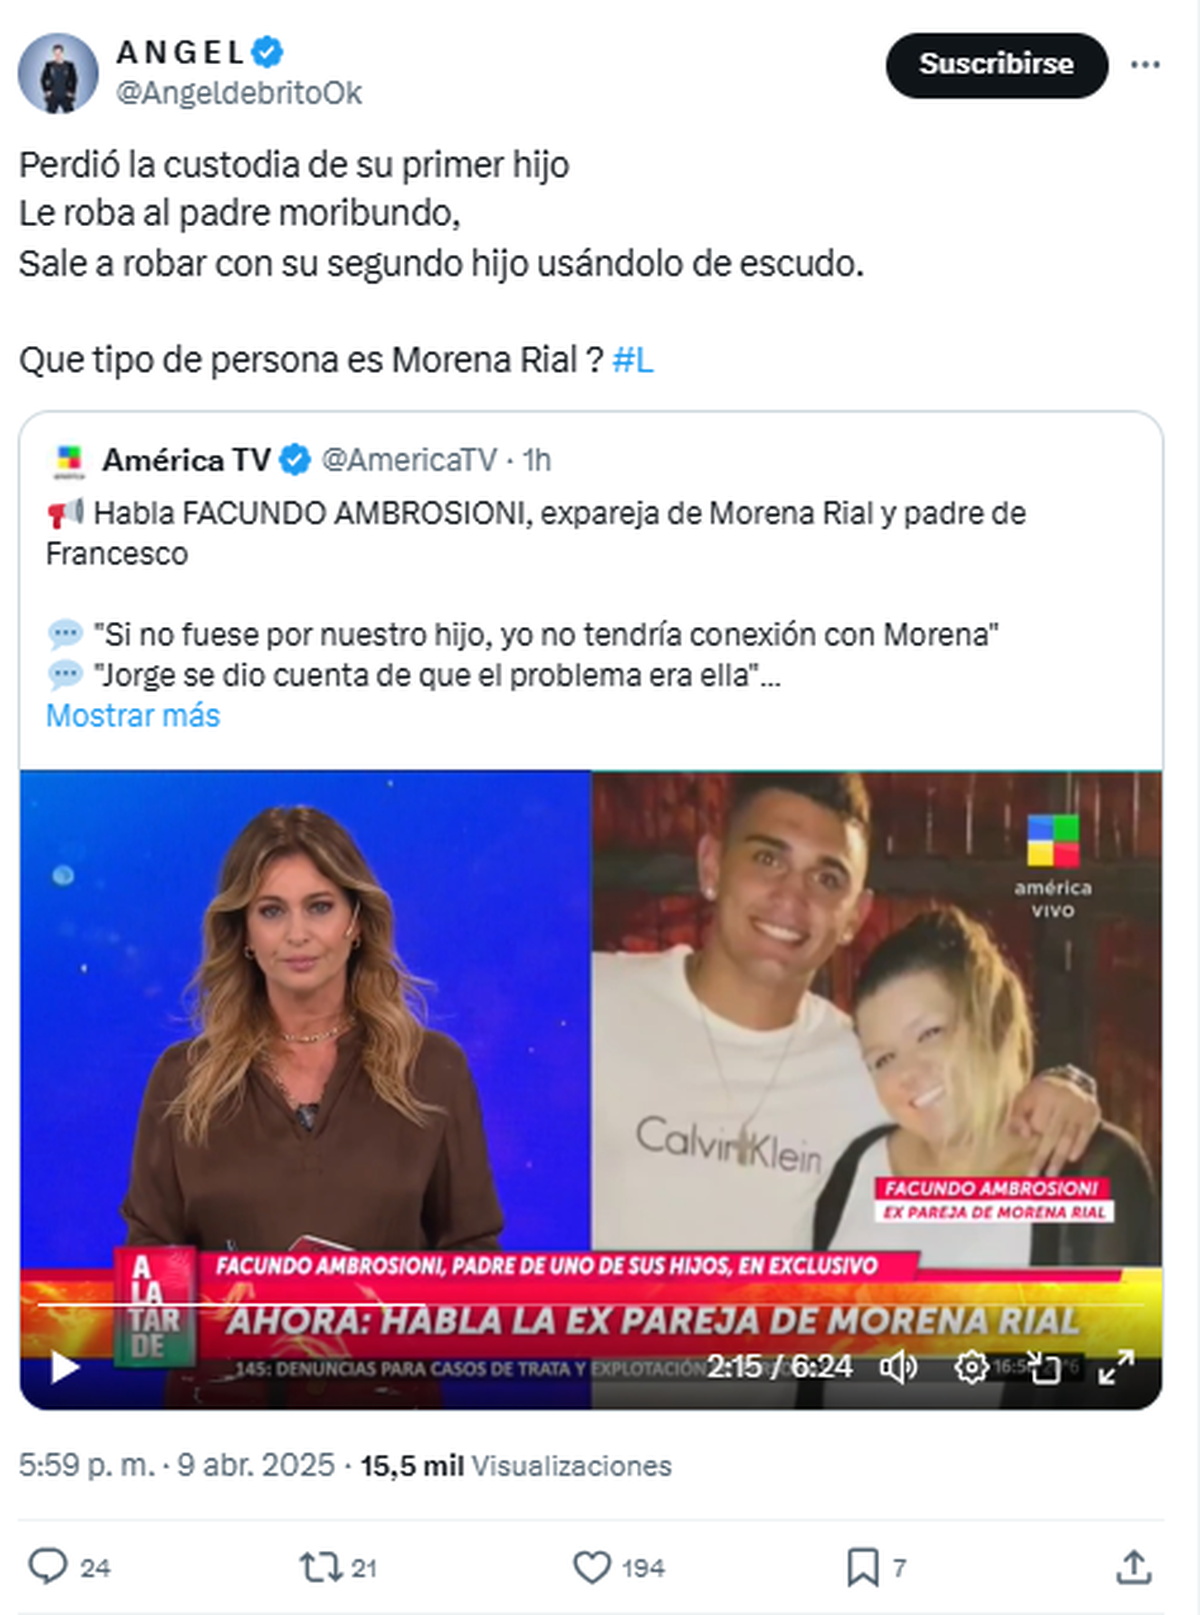Click the reply speech bubble icon
Image resolution: width=1200 pixels, height=1615 pixels.
pos(47,1566)
